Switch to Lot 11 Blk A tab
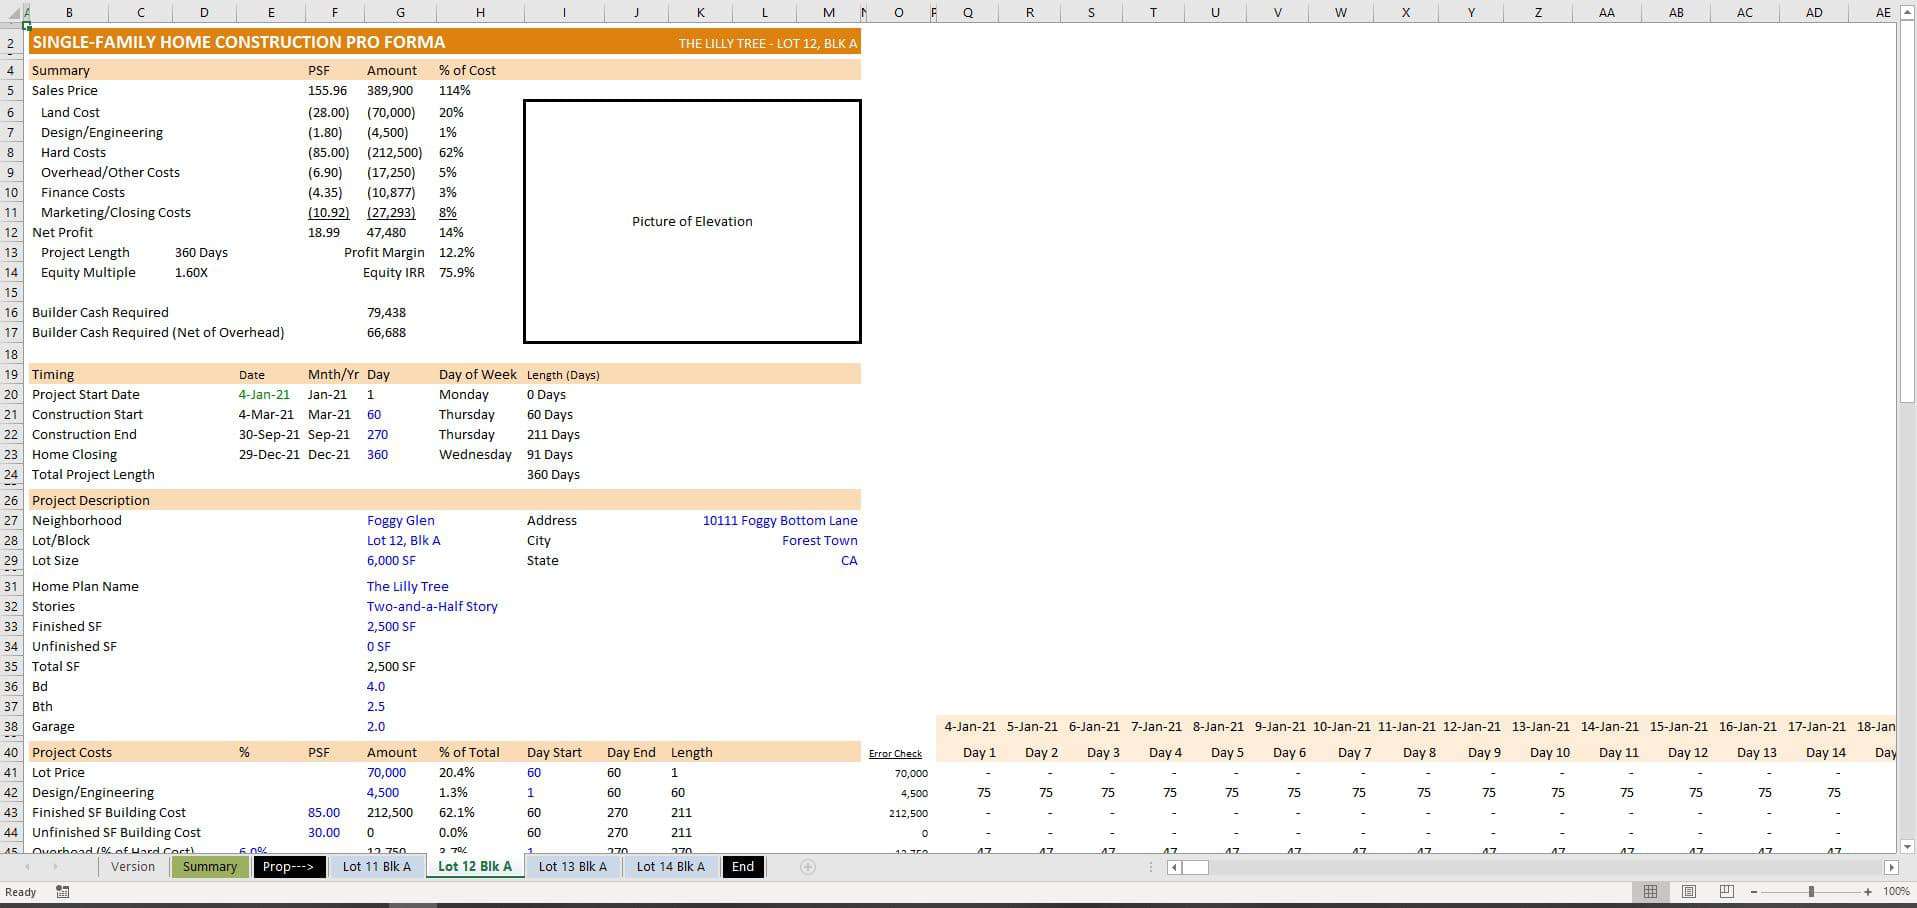 point(376,867)
